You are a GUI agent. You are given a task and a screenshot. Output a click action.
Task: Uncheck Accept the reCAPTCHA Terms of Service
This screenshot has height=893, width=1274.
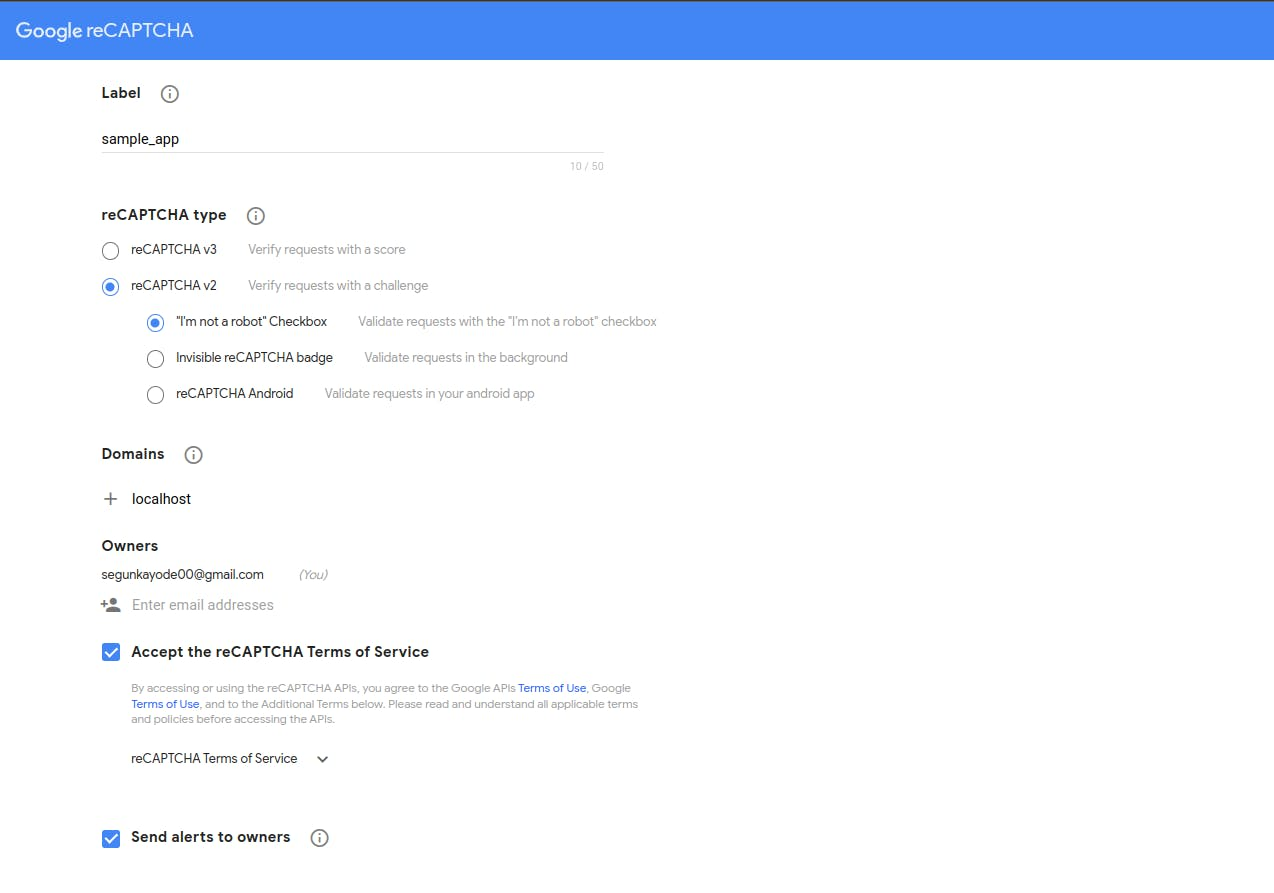(111, 652)
